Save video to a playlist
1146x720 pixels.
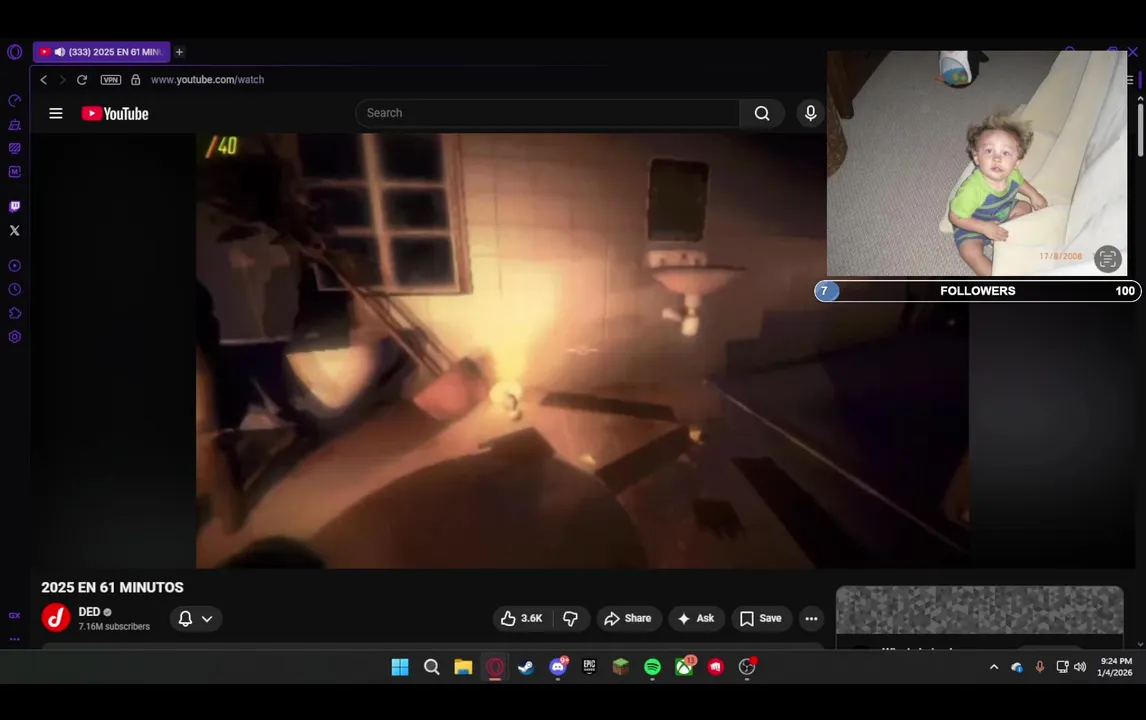(762, 618)
